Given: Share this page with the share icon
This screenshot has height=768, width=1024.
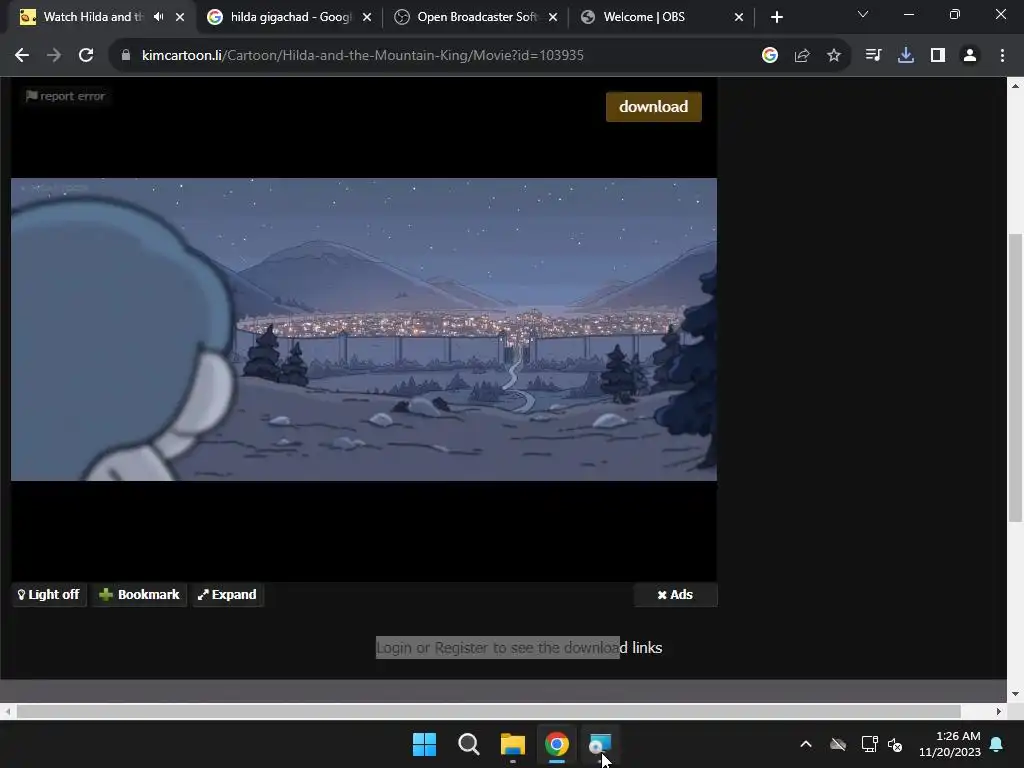Looking at the screenshot, I should click(x=802, y=56).
